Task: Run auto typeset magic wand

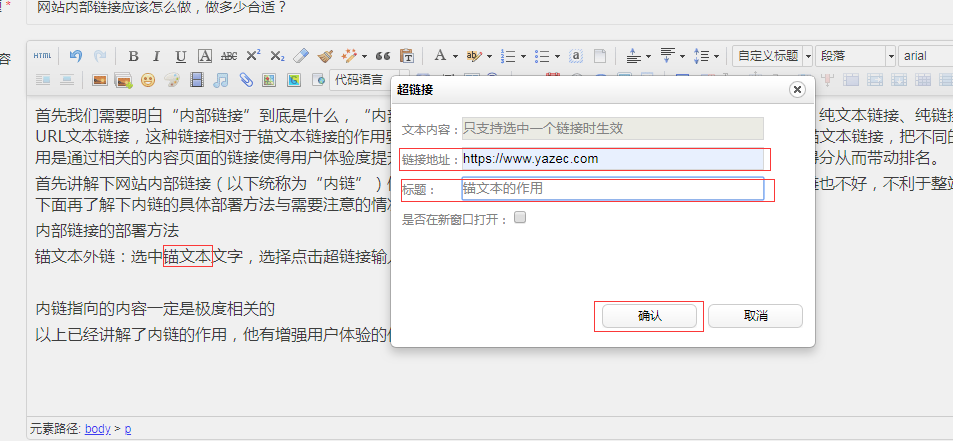Action: pyautogui.click(x=349, y=56)
